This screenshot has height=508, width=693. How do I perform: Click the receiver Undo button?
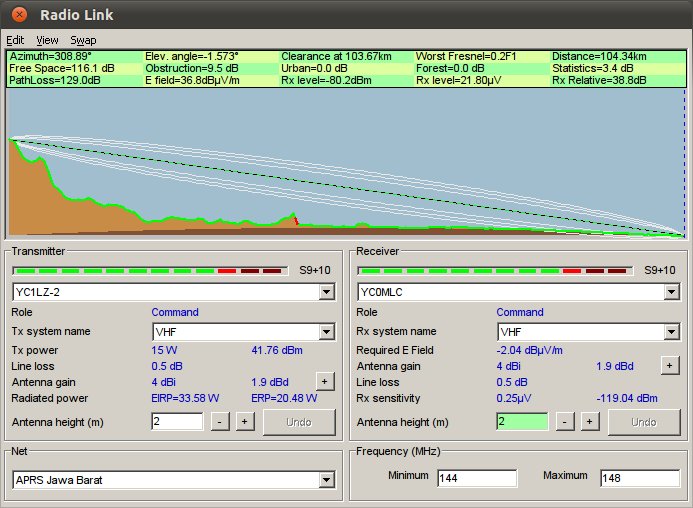pyautogui.click(x=645, y=422)
